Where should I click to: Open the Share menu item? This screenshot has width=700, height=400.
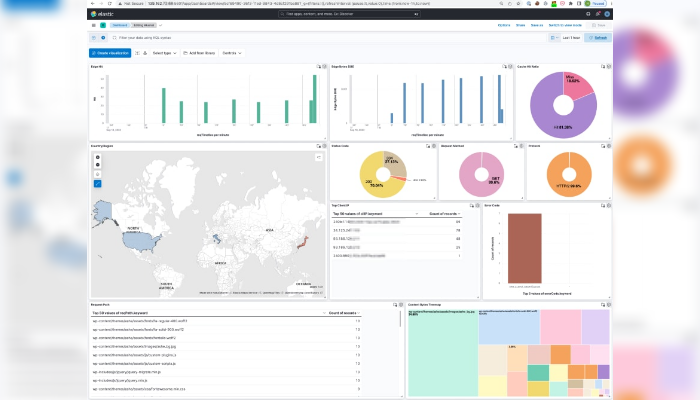(x=521, y=24)
